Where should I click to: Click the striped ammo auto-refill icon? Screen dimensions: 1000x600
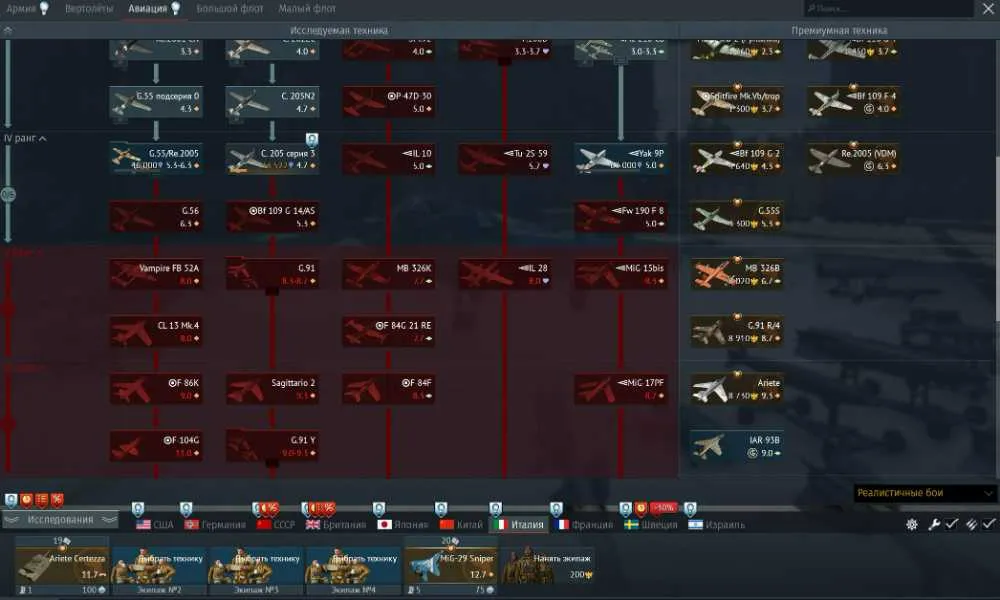click(x=971, y=524)
